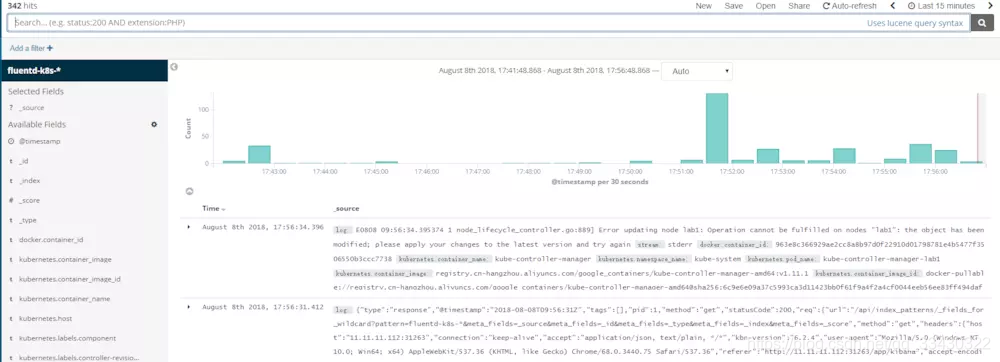
Task: Select the _source selected field
Action: [x=31, y=108]
